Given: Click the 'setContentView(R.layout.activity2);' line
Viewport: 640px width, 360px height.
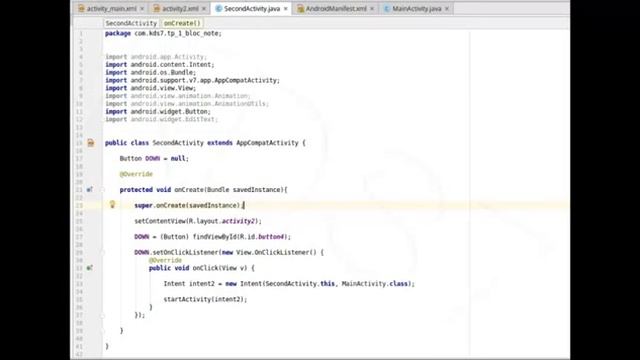Looking at the screenshot, I should [198, 221].
